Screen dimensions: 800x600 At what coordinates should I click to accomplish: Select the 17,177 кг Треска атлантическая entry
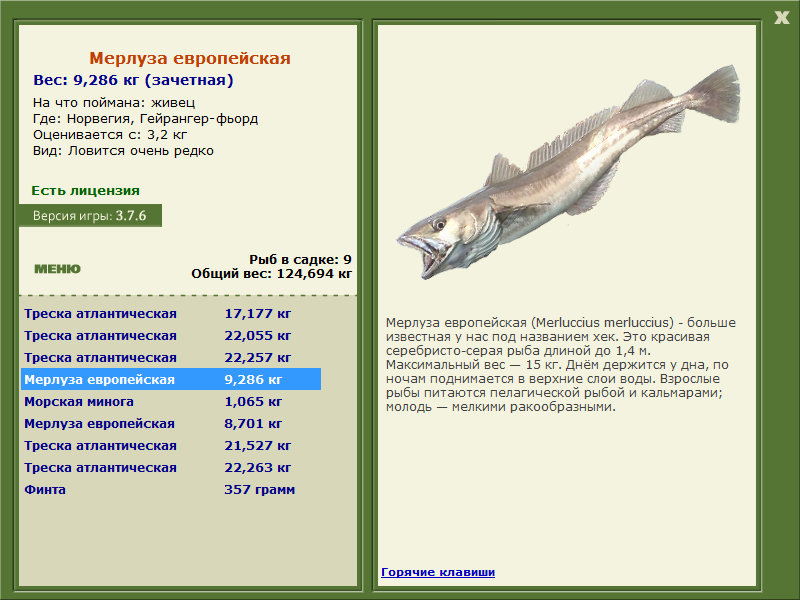coord(171,313)
